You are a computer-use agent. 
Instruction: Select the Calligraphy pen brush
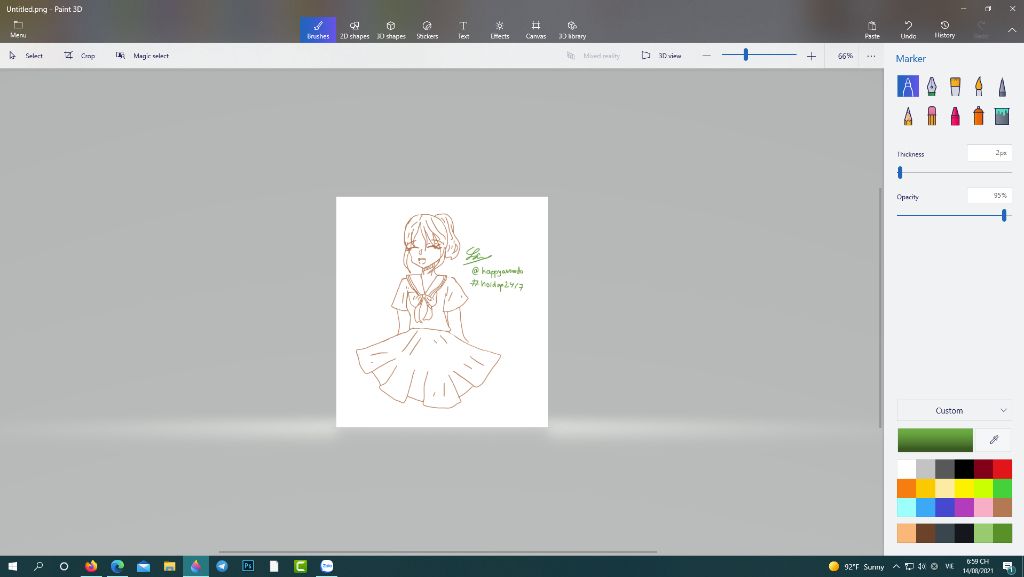tap(931, 85)
